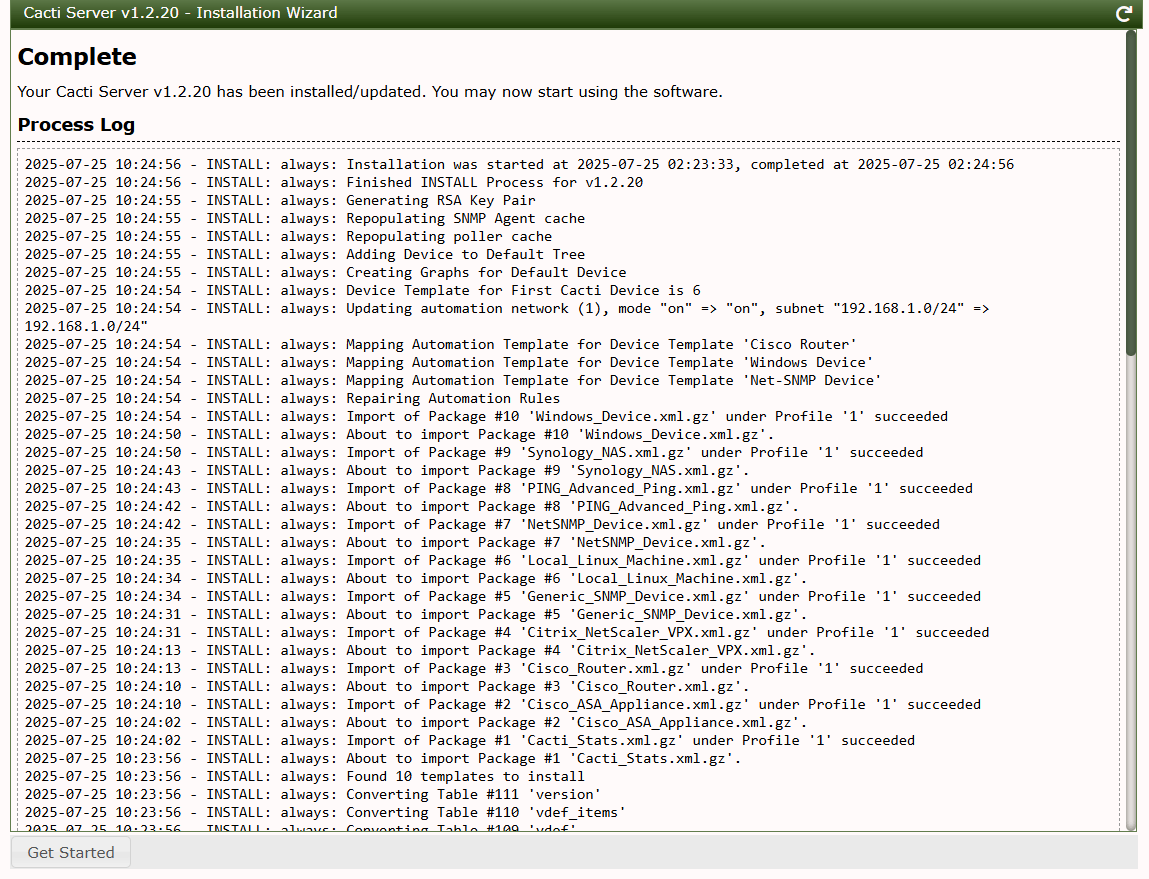This screenshot has height=879, width=1149.
Task: Click the Installation Wizard title text
Action: 180,13
